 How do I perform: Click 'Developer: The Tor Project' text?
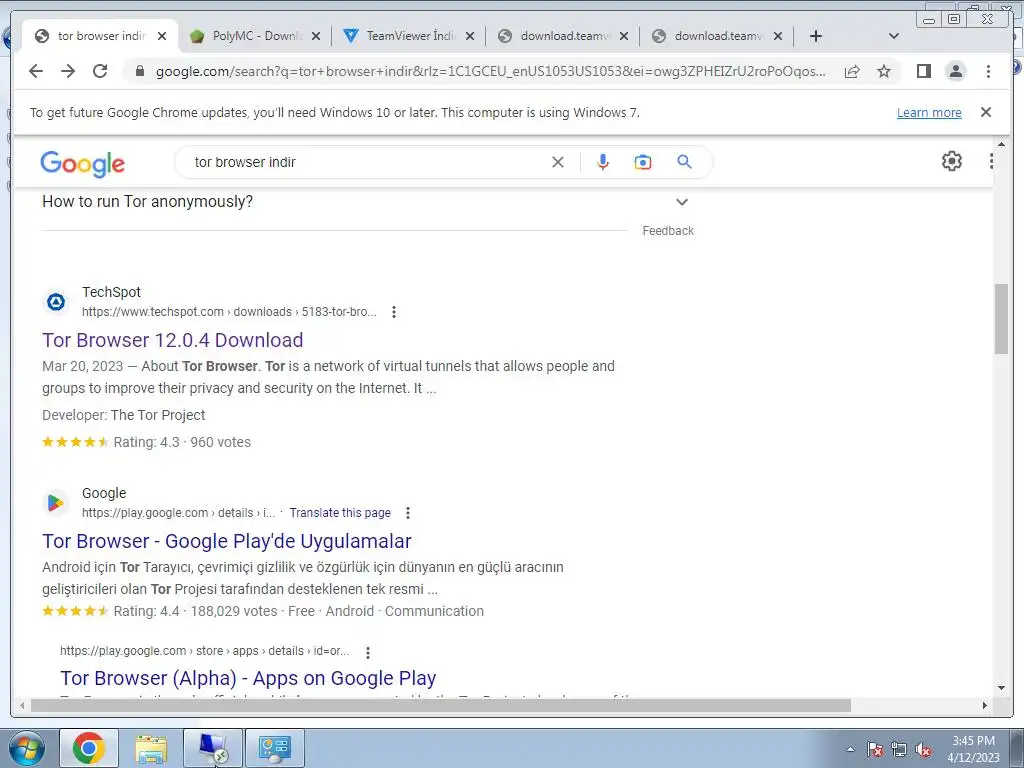click(x=123, y=415)
